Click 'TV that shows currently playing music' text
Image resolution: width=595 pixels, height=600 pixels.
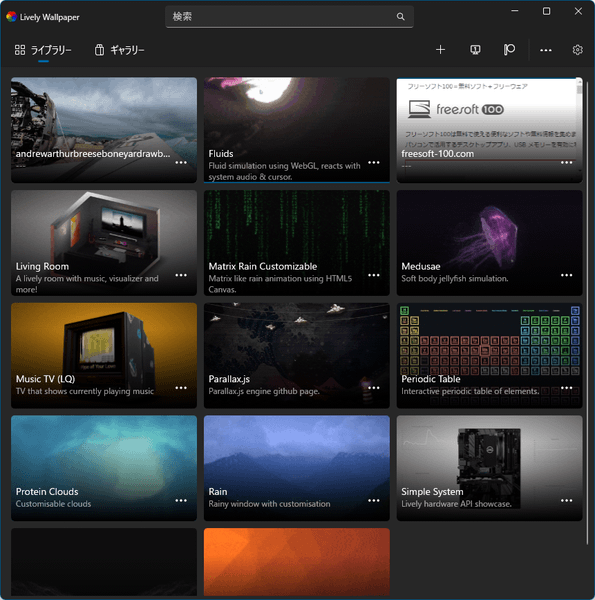85,391
